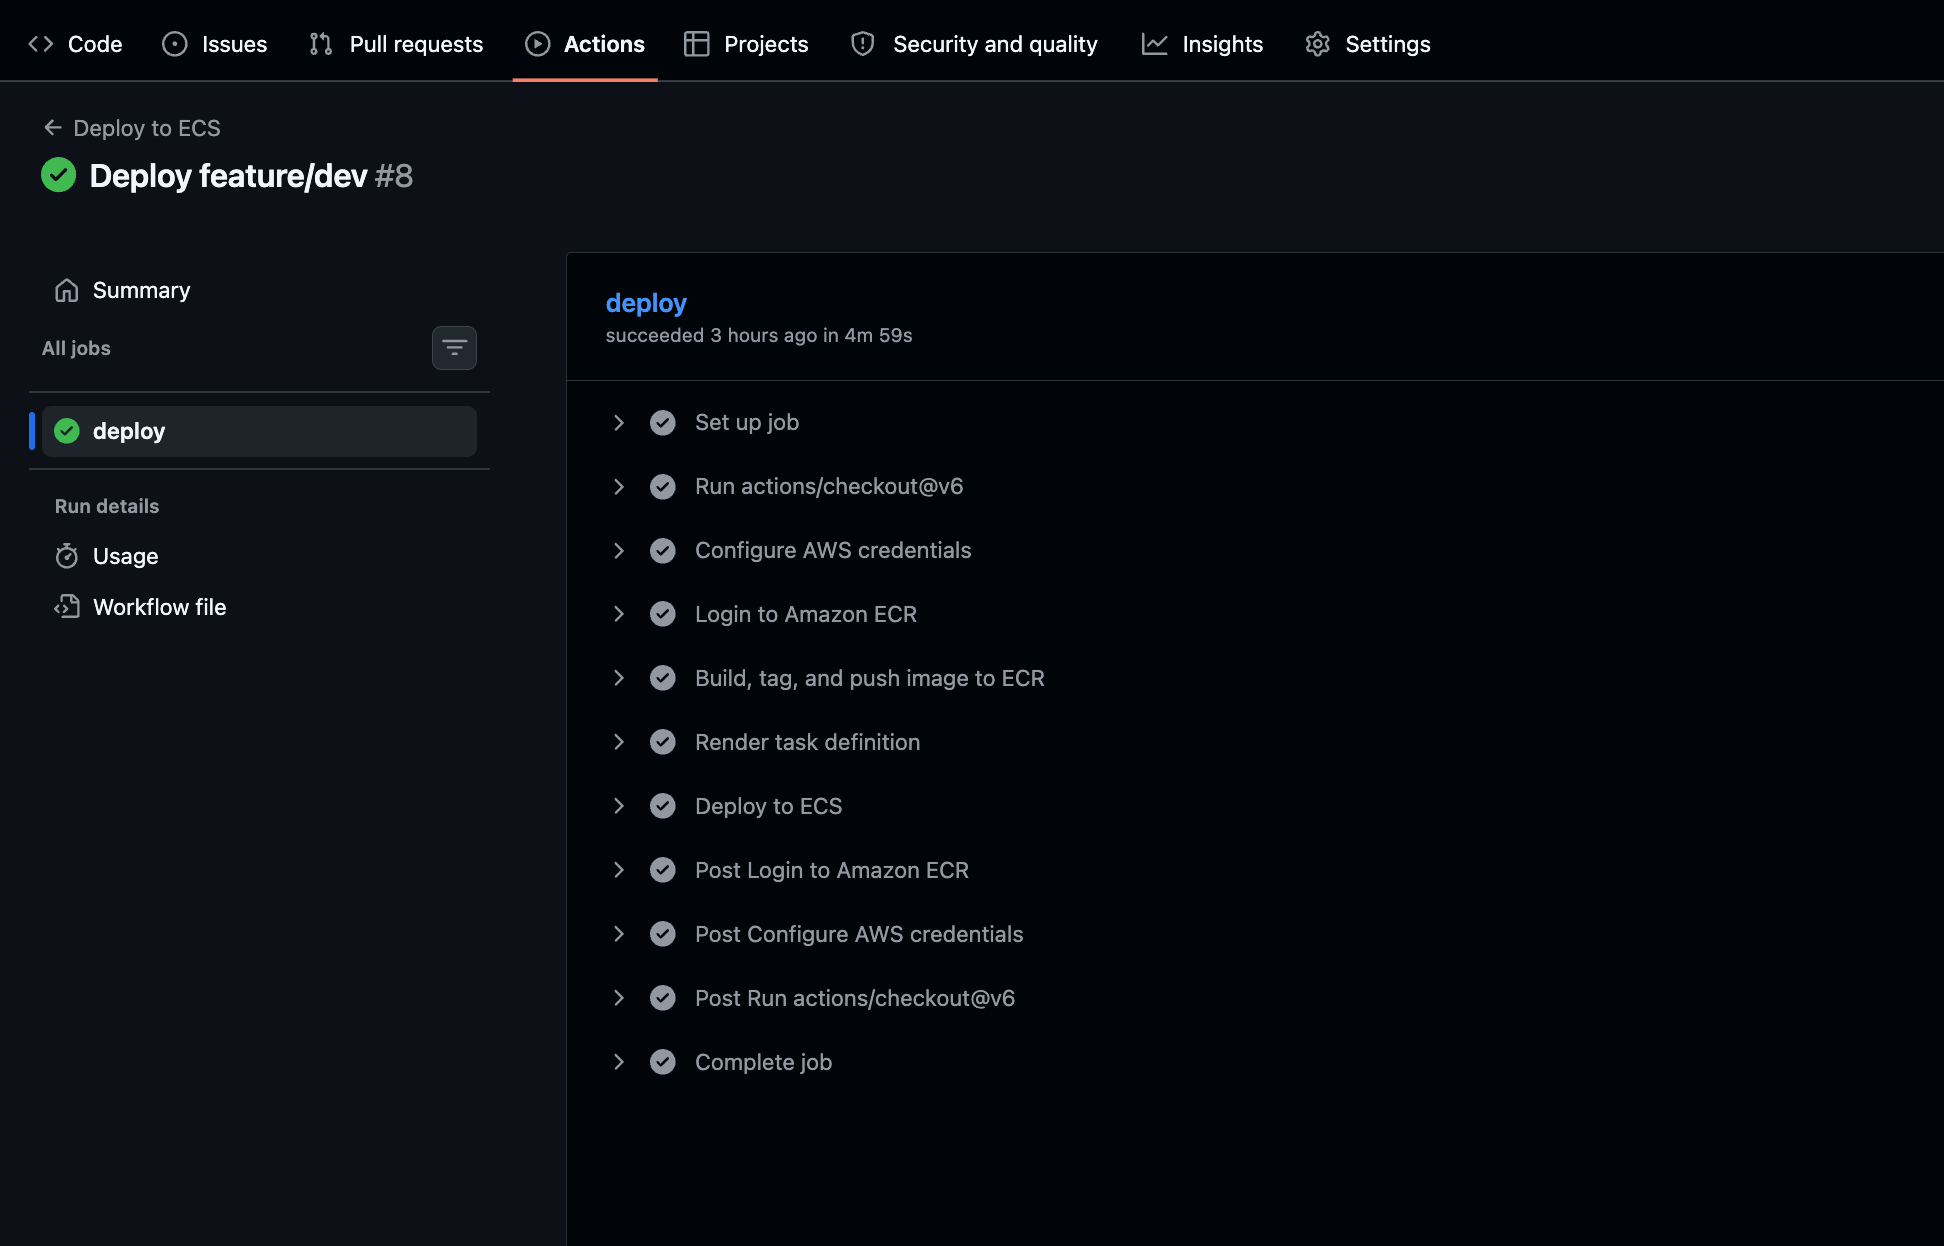The image size is (1944, 1246).
Task: Click the Complete job step label
Action: [764, 1062]
